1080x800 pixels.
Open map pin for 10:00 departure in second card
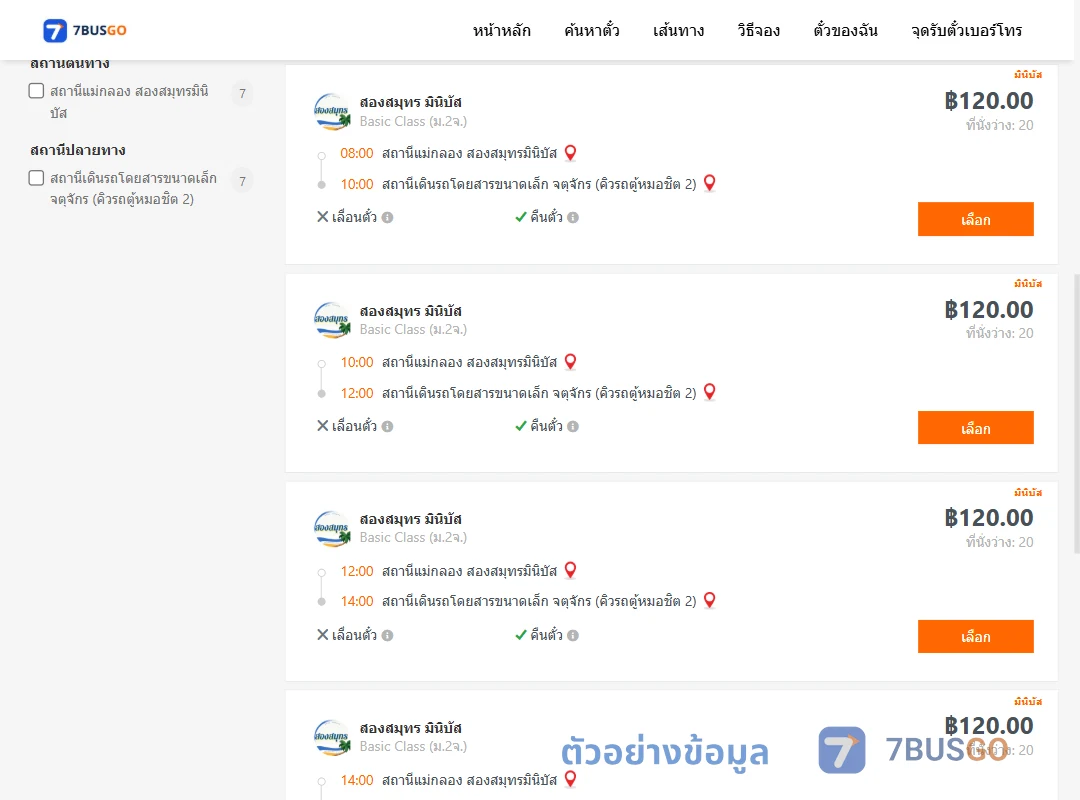click(x=570, y=362)
